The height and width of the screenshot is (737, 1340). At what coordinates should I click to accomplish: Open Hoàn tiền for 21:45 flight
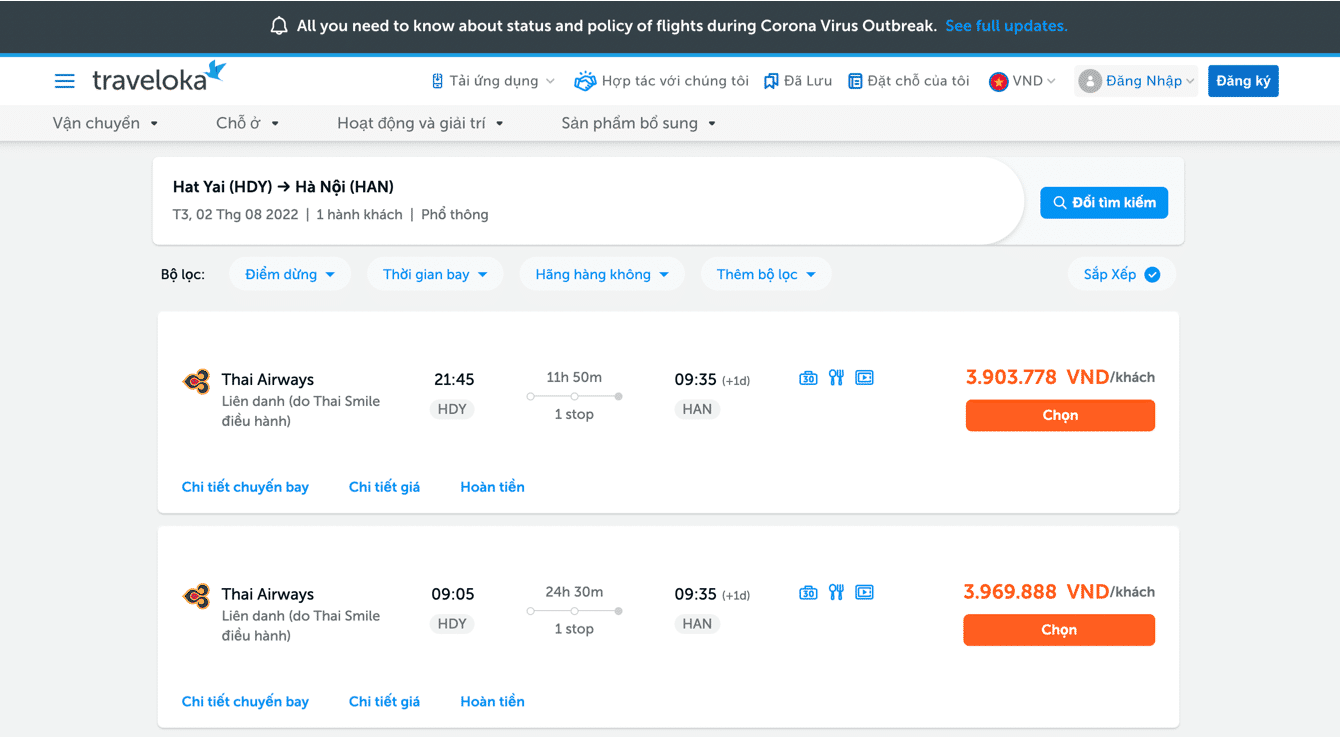492,487
